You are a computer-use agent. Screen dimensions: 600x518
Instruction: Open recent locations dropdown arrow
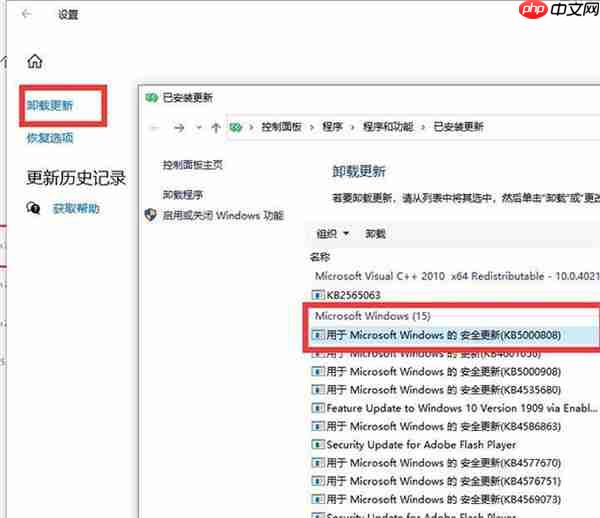(199, 127)
